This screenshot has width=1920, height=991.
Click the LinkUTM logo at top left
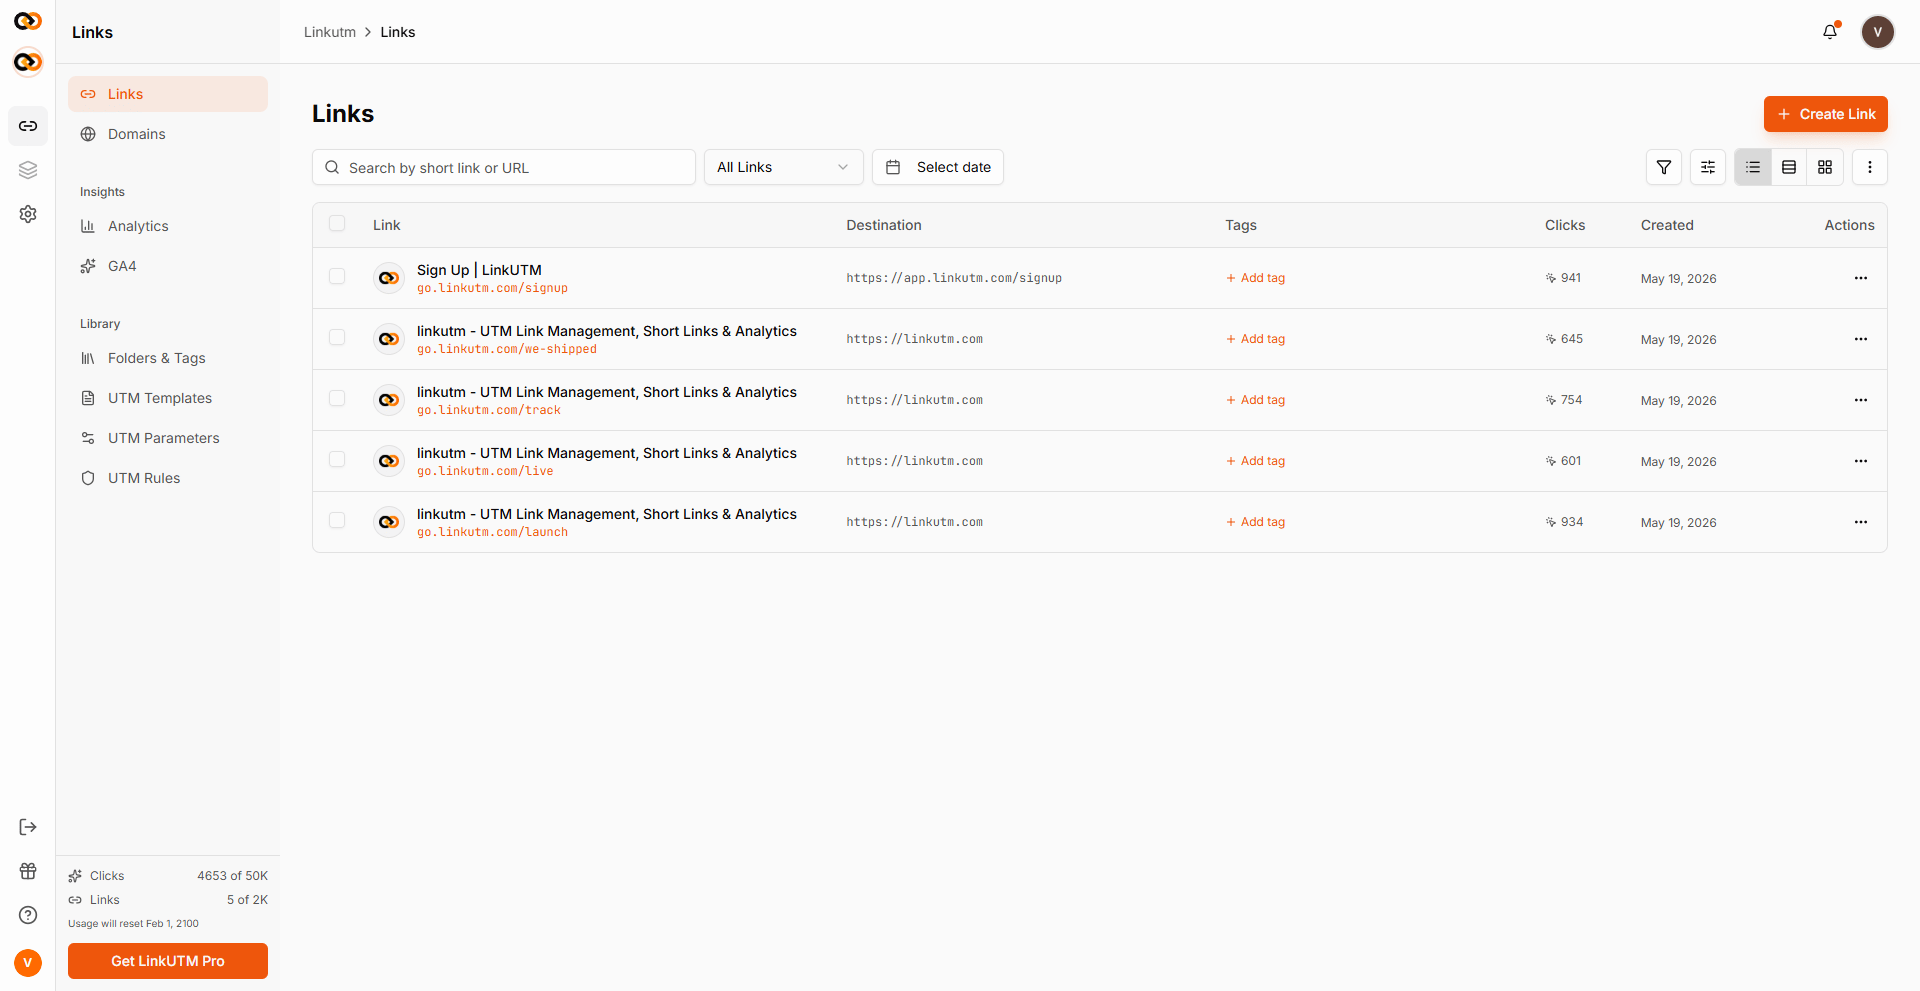28,21
